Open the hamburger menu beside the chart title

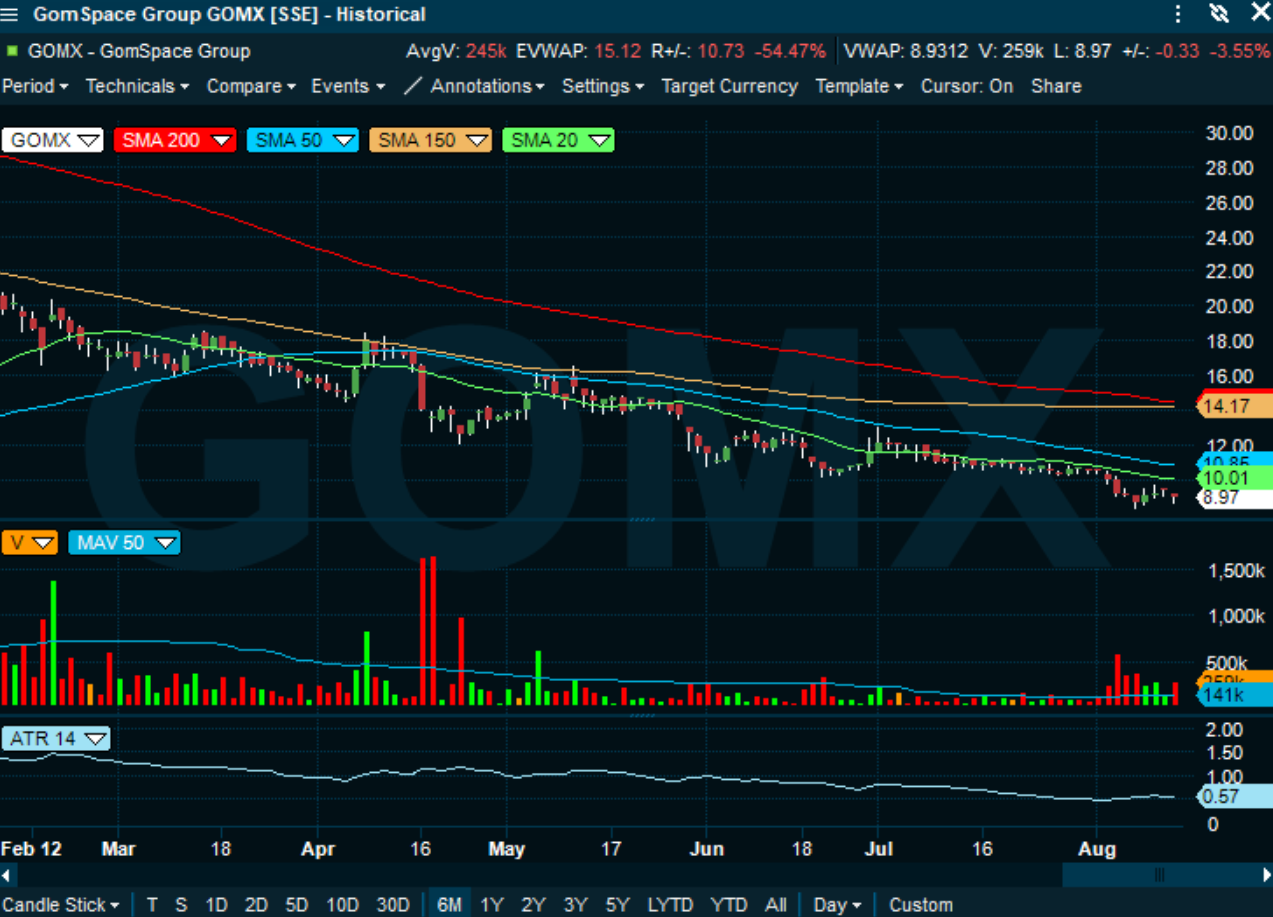coord(10,14)
